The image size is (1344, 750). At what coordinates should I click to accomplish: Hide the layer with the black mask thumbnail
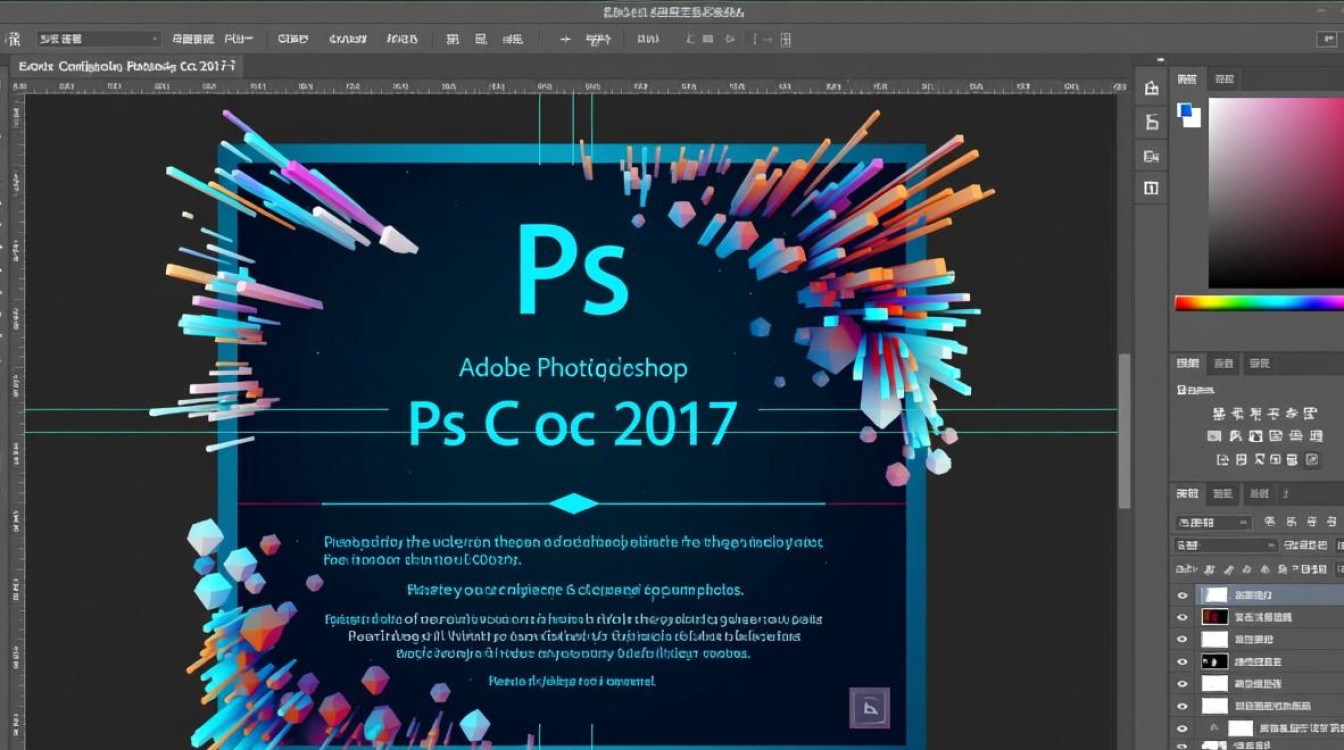[1183, 661]
